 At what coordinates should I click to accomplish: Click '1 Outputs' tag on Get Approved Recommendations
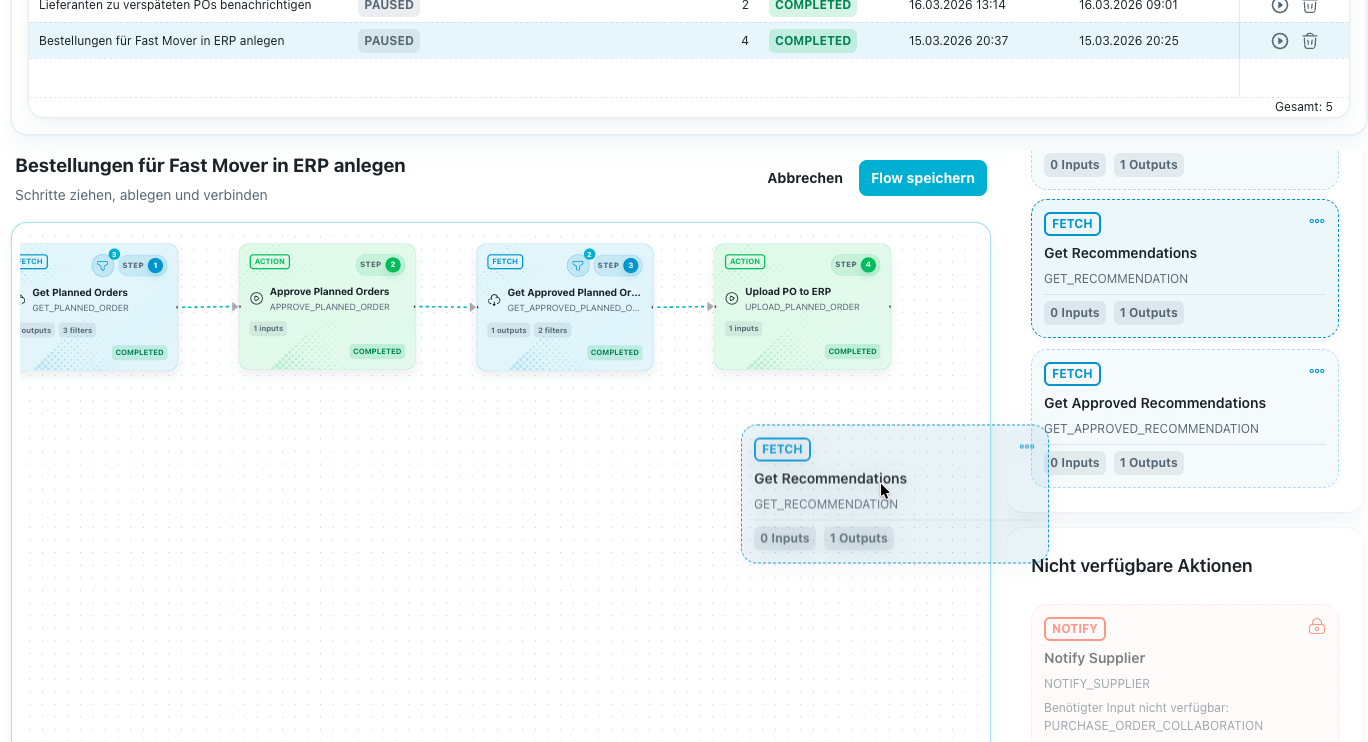1148,463
